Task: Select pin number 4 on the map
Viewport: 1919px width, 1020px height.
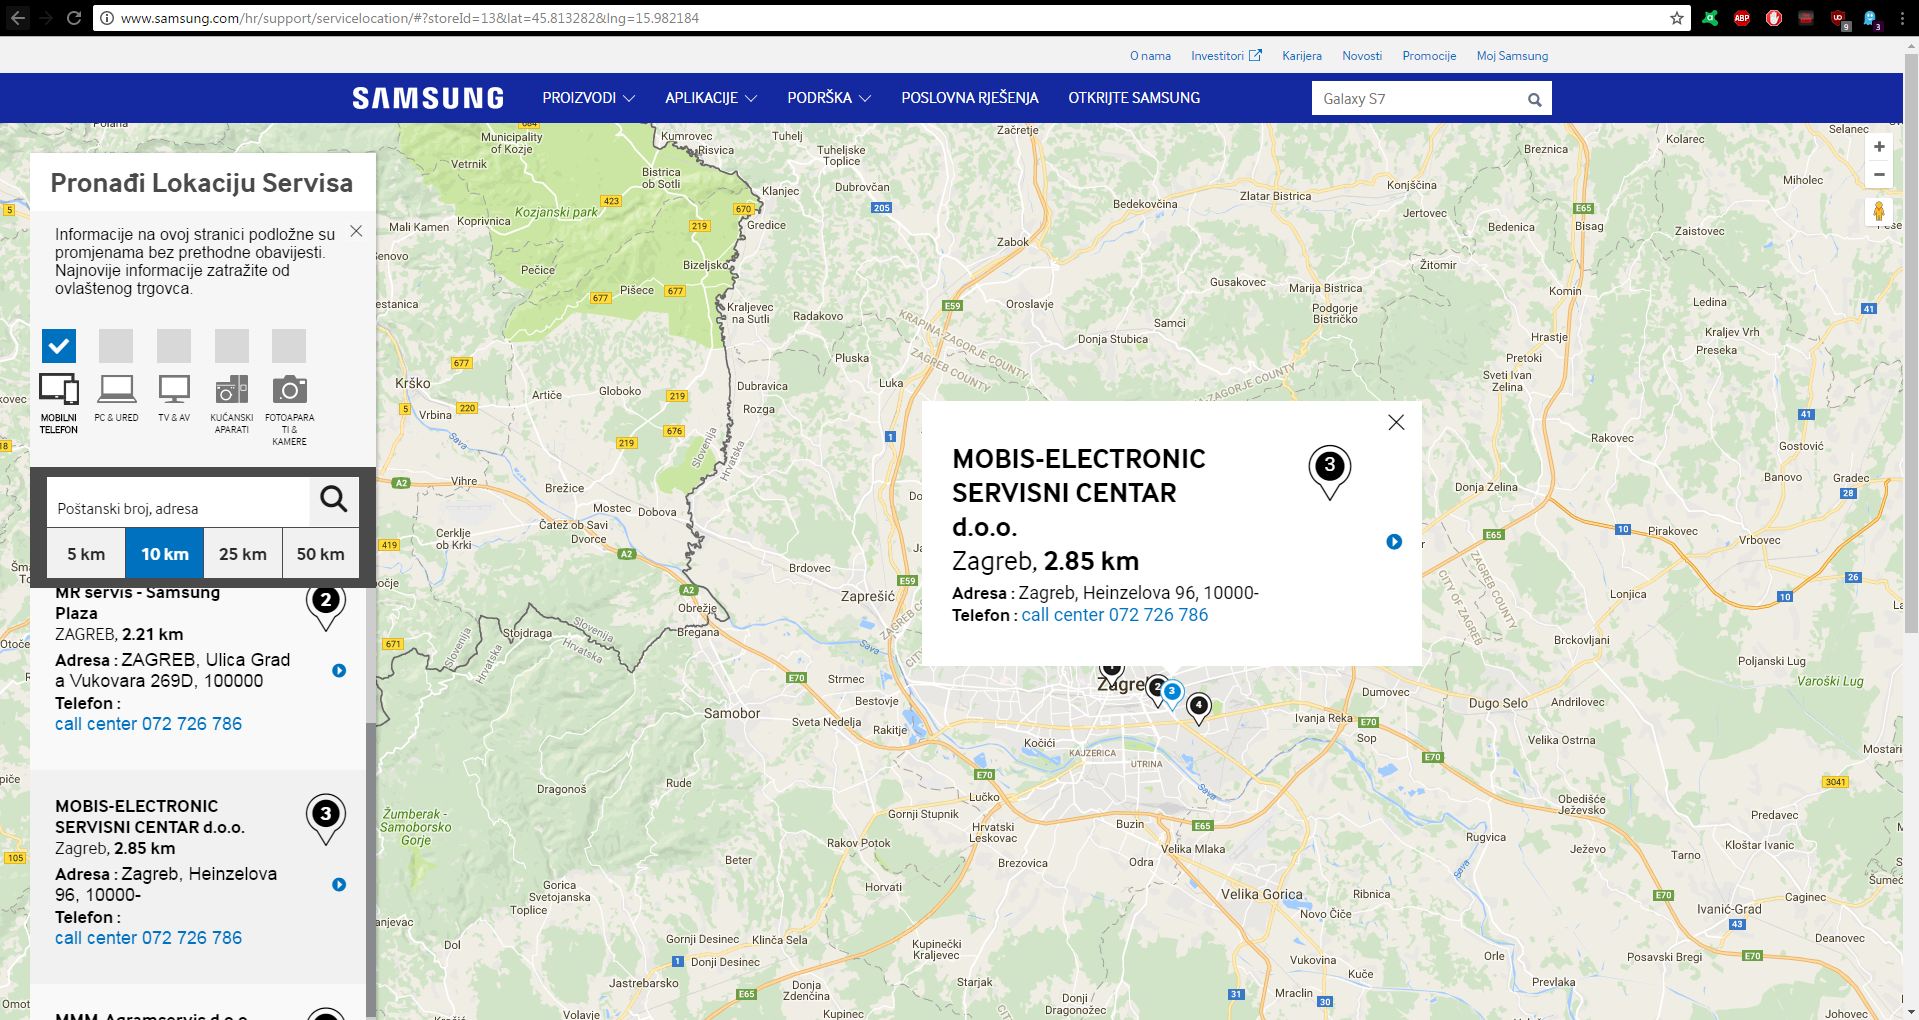Action: coord(1198,708)
